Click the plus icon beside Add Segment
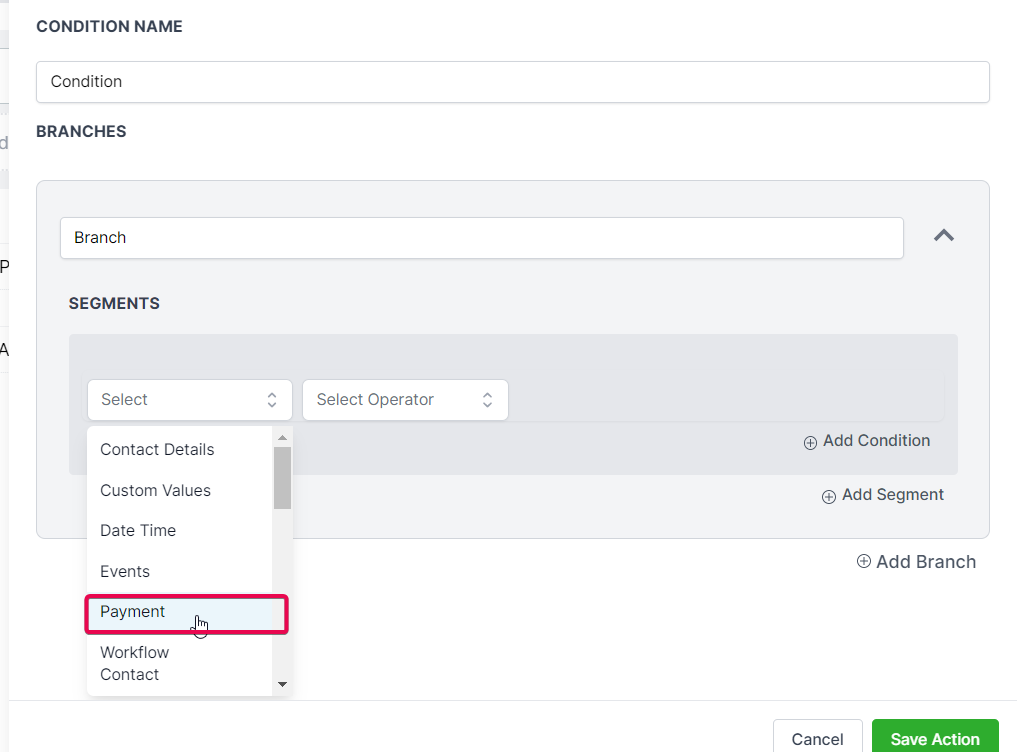Screen dimensions: 1017x752 pyautogui.click(x=829, y=496)
